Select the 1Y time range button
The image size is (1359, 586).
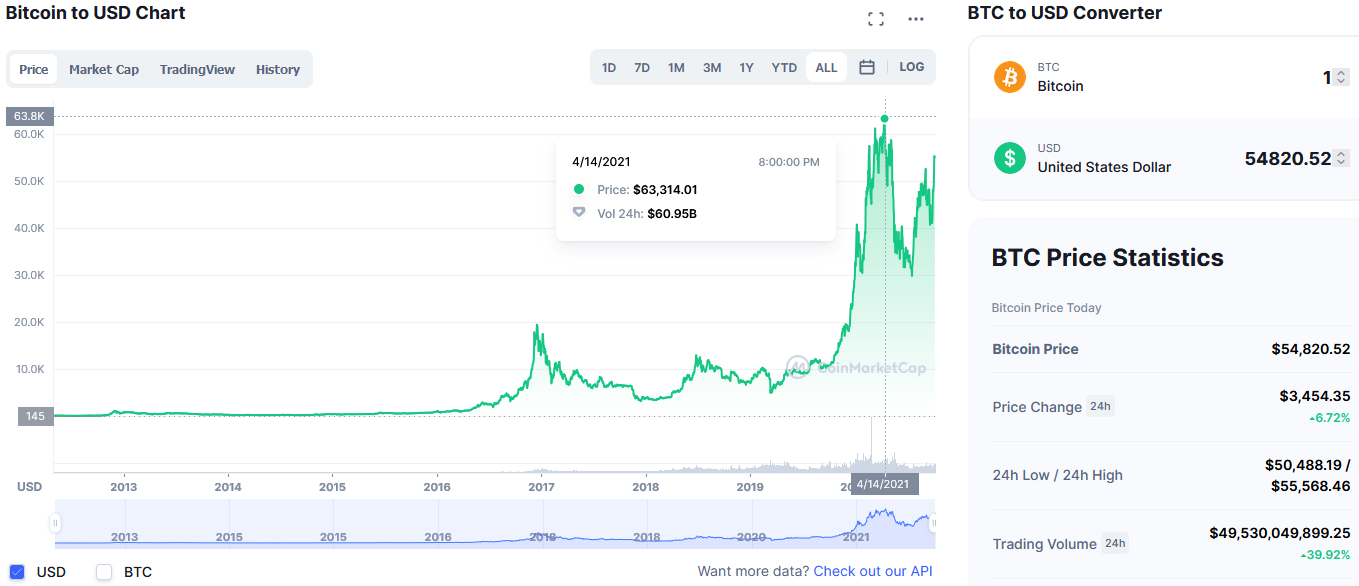coord(746,67)
